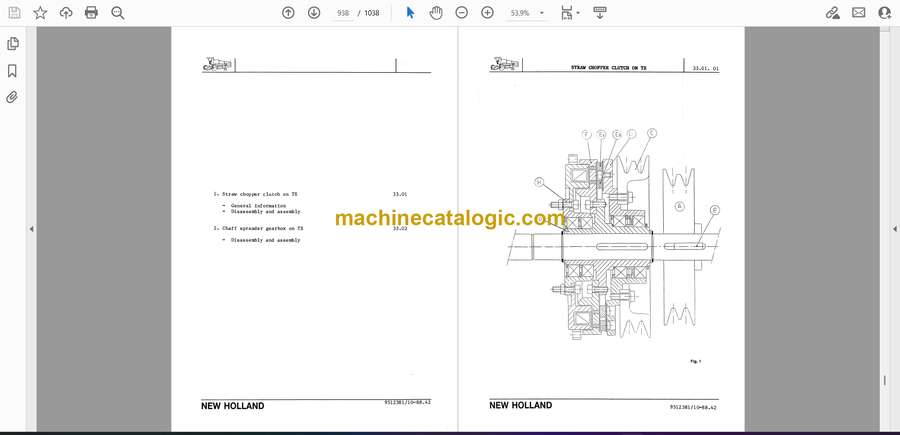The height and width of the screenshot is (435, 900).
Task: Click diagram callout label H
Action: tap(539, 182)
